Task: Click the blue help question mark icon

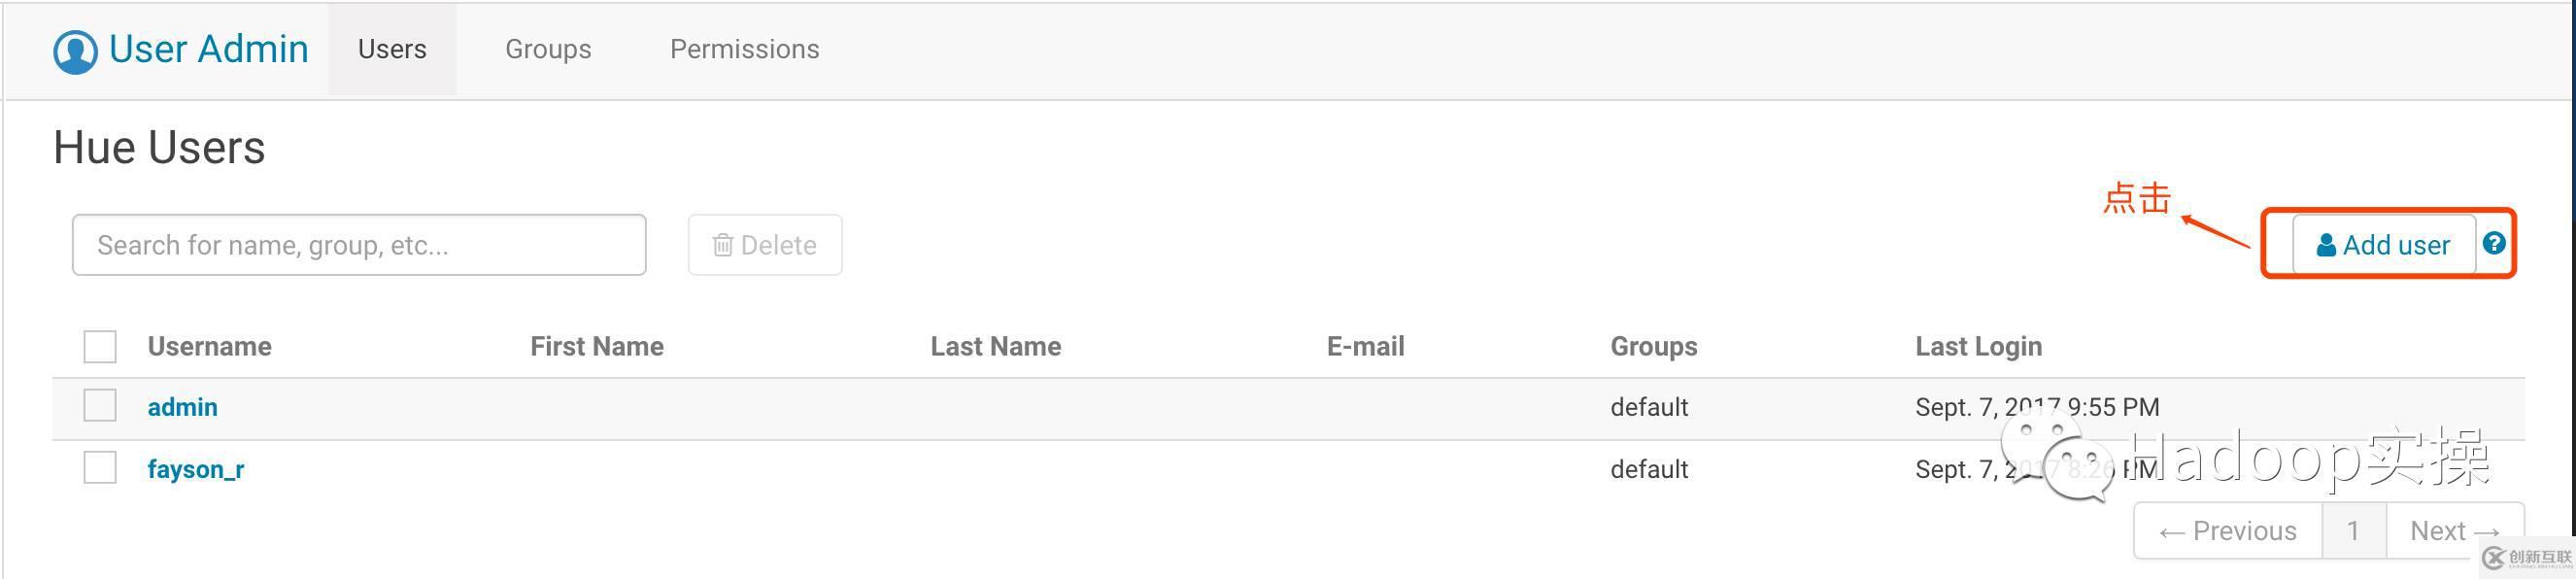Action: tap(2494, 244)
